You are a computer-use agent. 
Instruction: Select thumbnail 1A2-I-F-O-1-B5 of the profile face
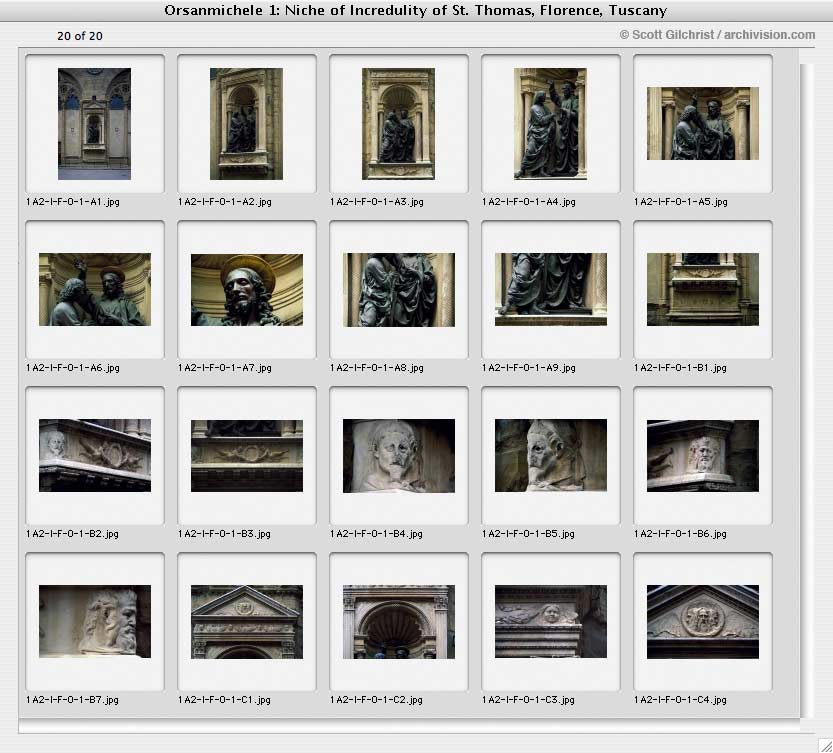pyautogui.click(x=551, y=455)
